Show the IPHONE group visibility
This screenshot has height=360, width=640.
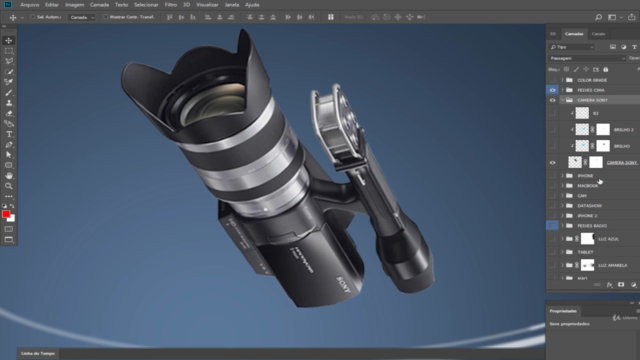click(x=552, y=176)
